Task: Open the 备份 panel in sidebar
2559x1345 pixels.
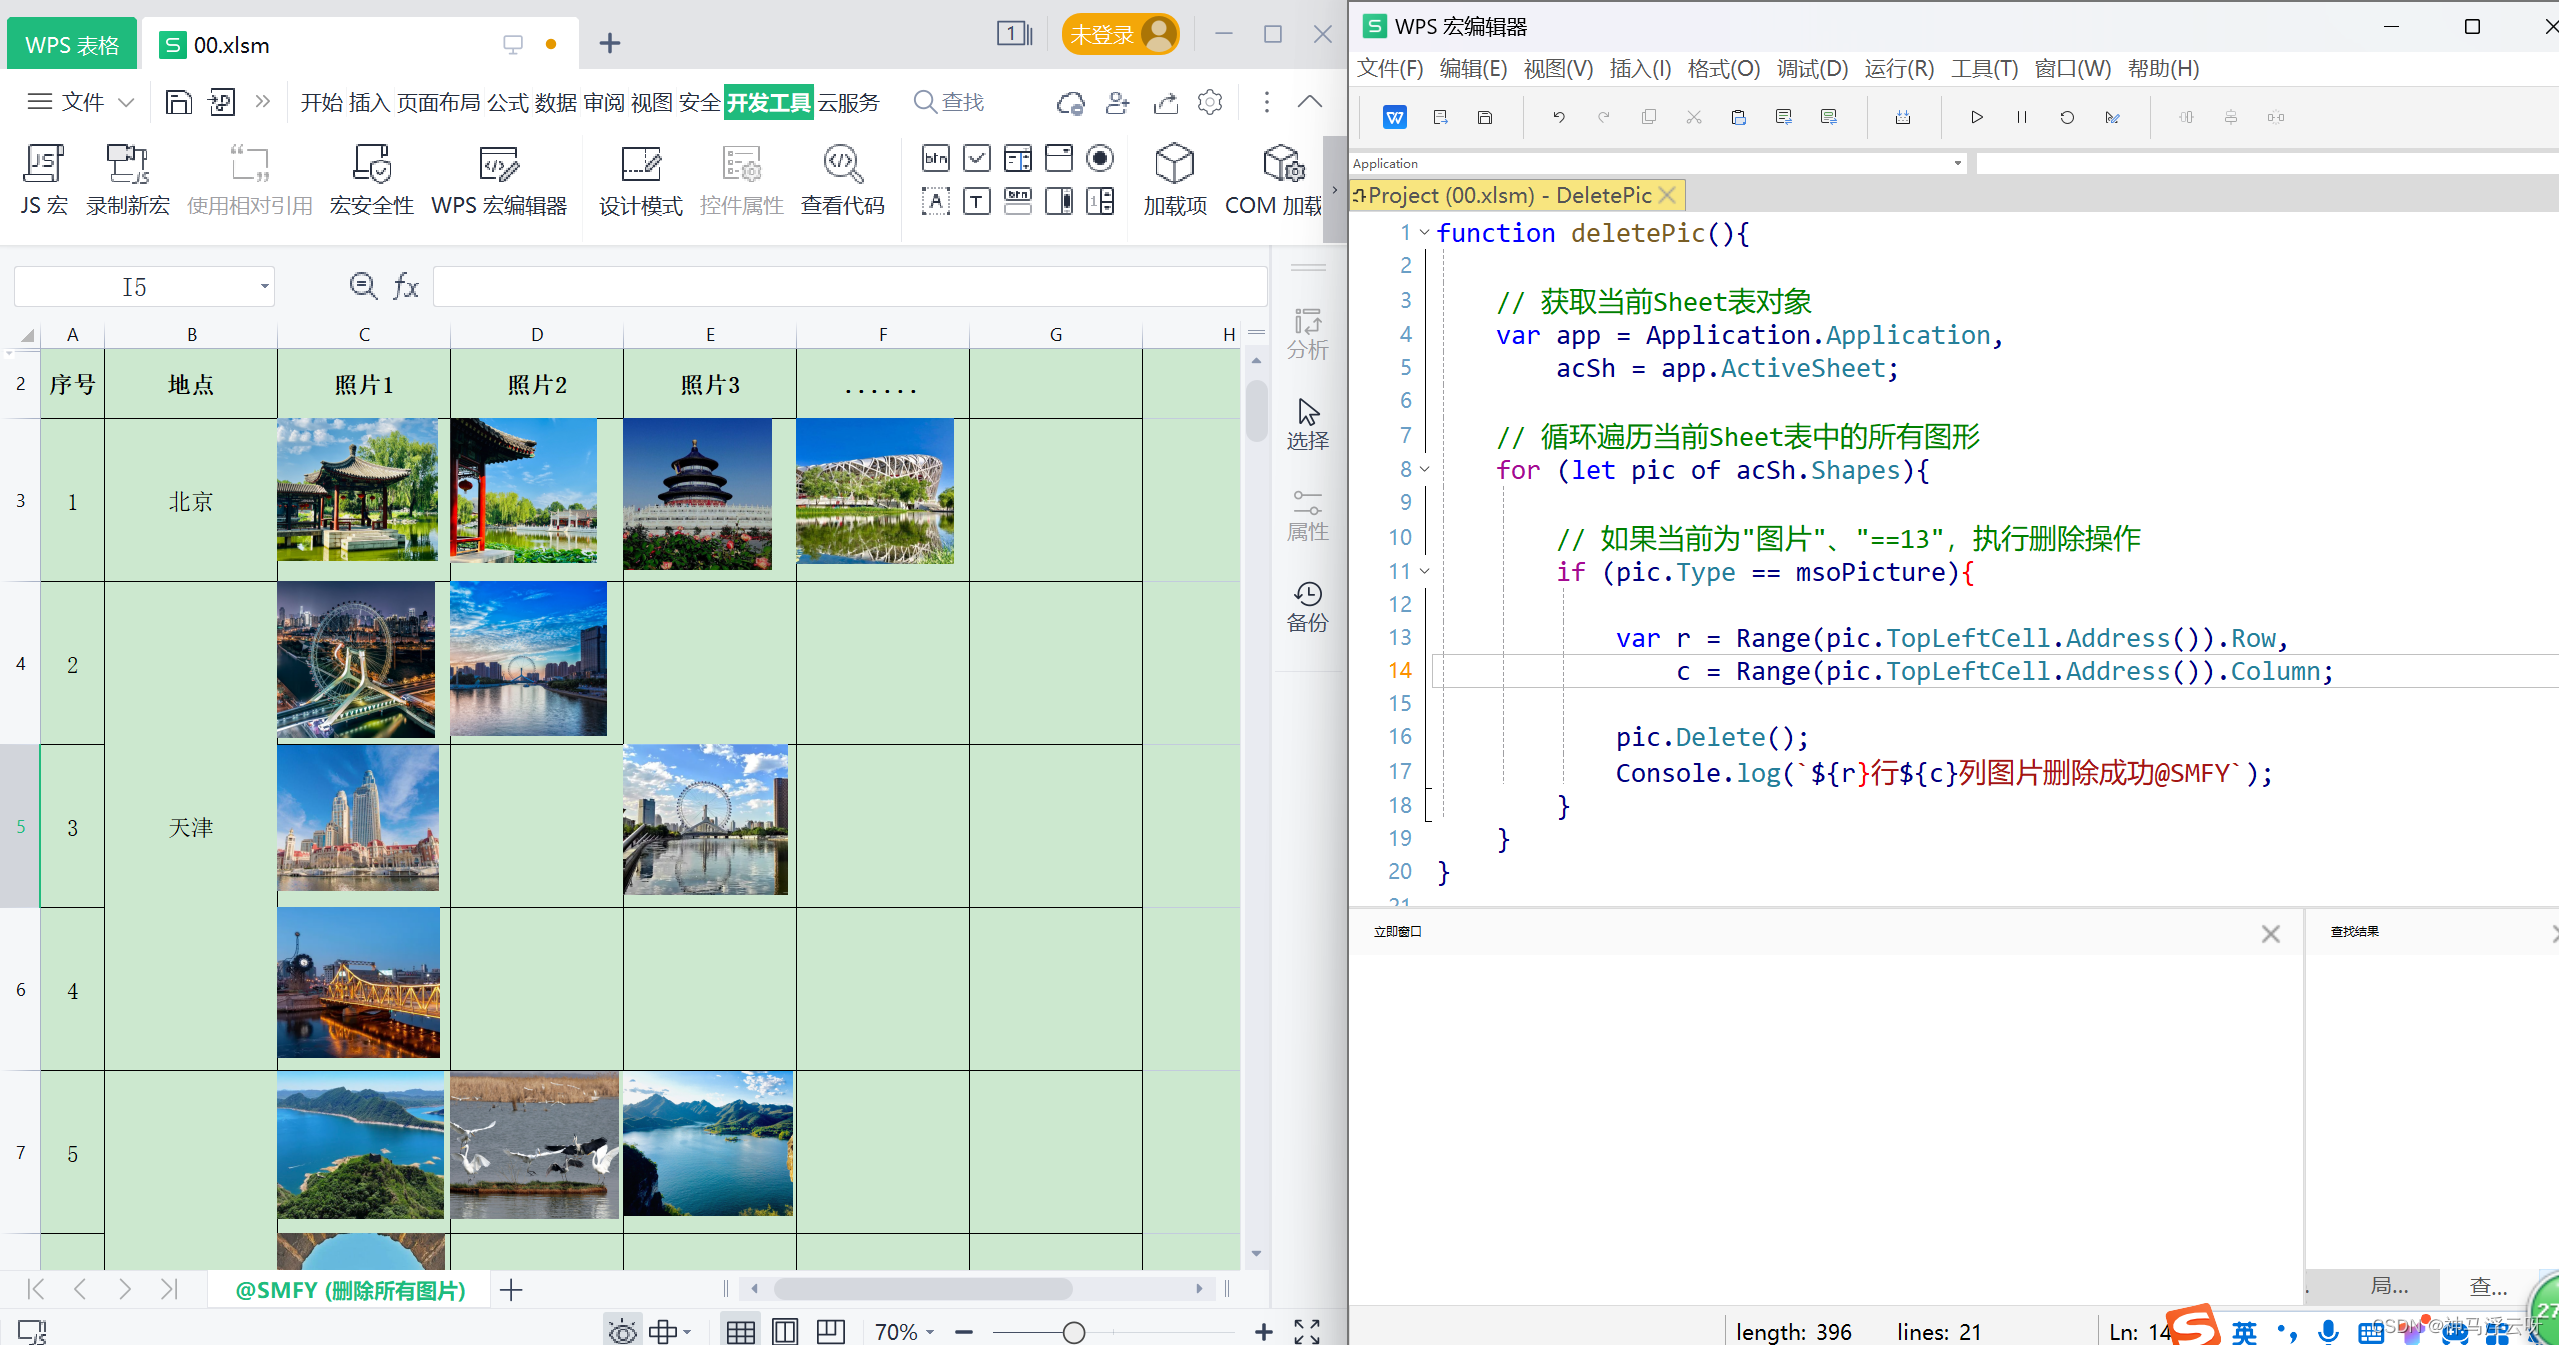Action: [x=1307, y=606]
